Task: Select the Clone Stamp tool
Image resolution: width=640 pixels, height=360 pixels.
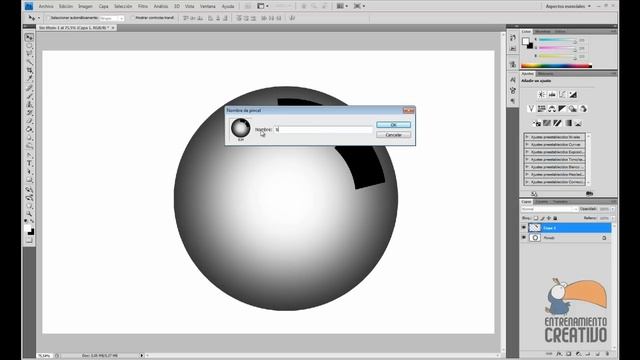Action: [29, 104]
